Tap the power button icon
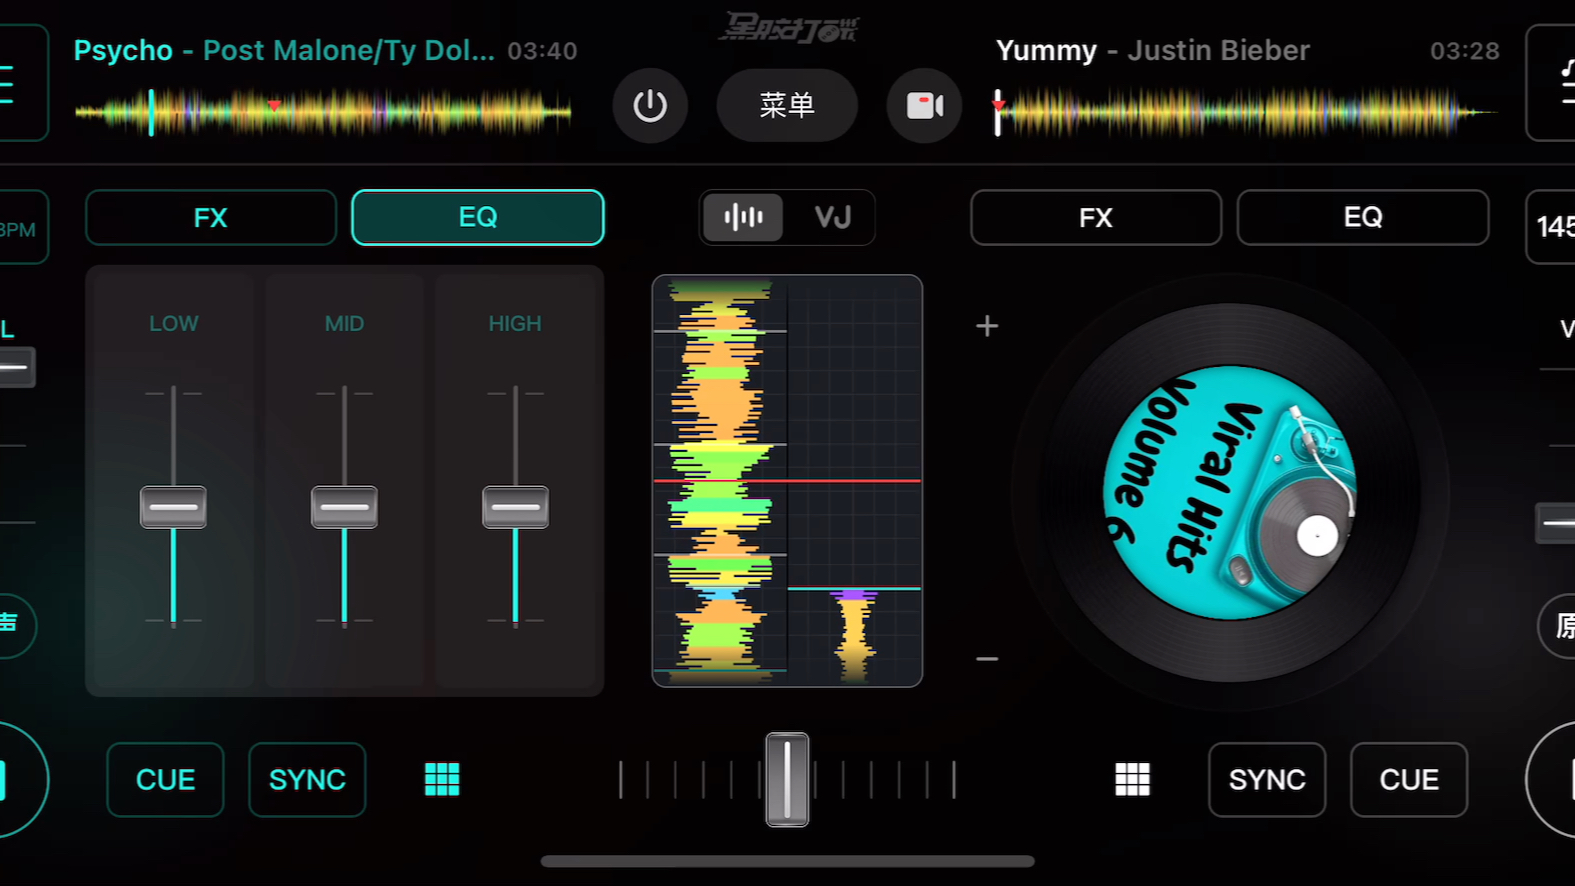1575x886 pixels. pos(650,105)
